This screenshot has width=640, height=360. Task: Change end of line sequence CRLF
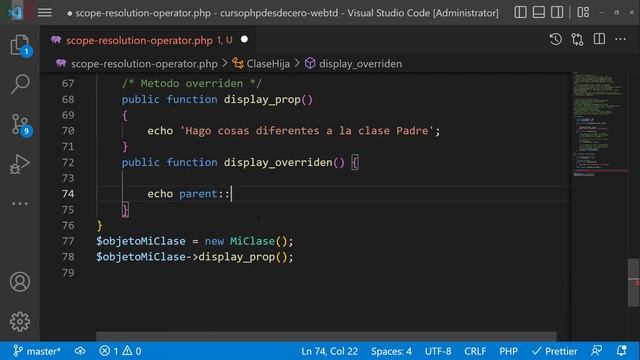pyautogui.click(x=475, y=351)
